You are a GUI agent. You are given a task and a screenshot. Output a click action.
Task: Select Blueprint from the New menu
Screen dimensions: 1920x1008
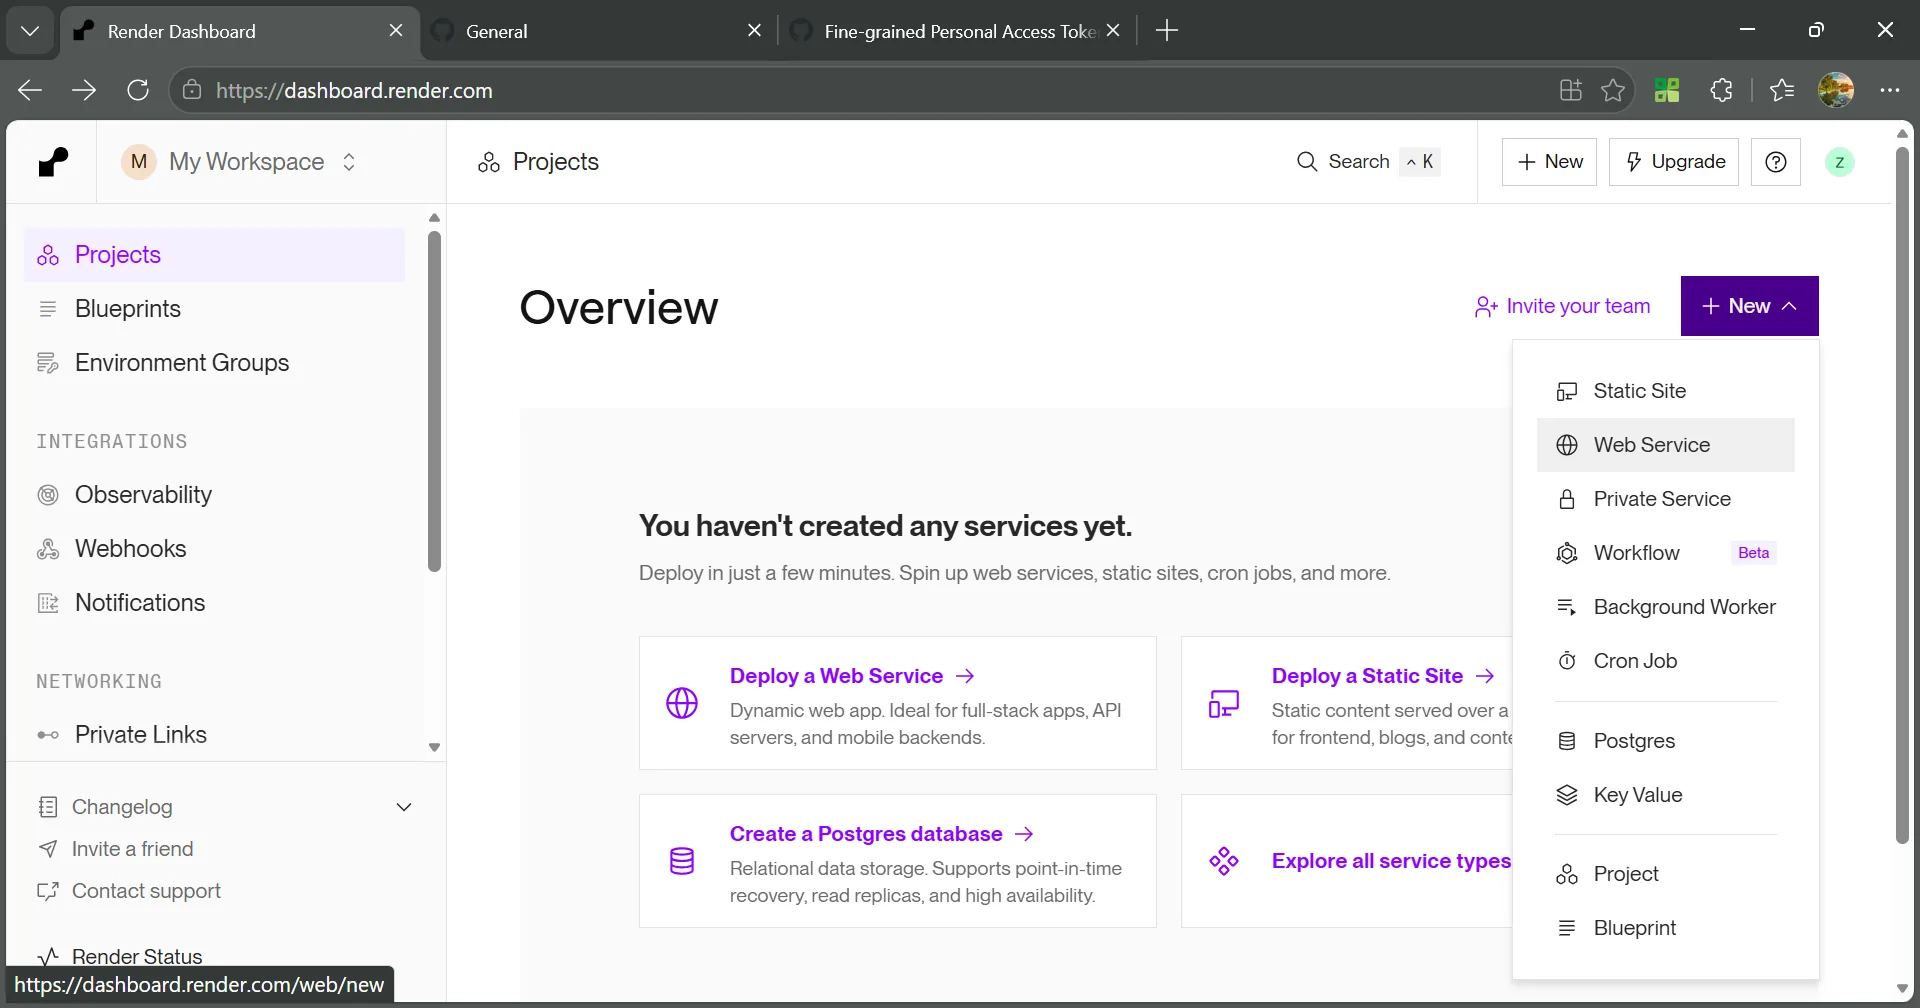click(x=1666, y=928)
